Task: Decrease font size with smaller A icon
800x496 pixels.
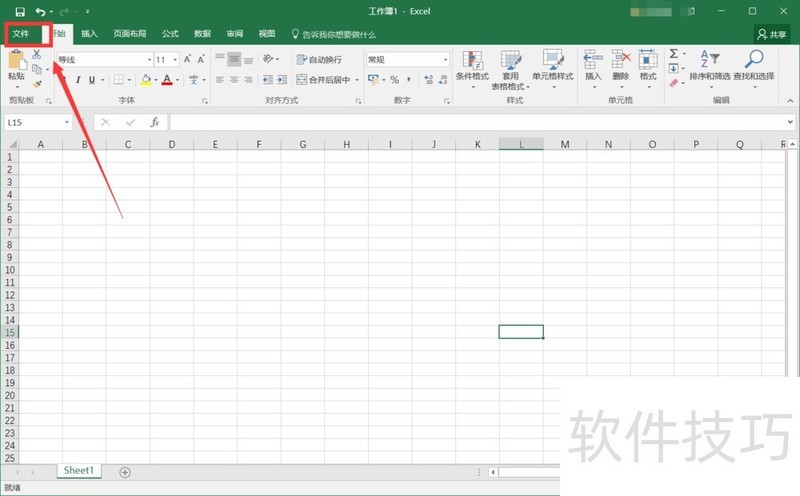Action: 201,59
